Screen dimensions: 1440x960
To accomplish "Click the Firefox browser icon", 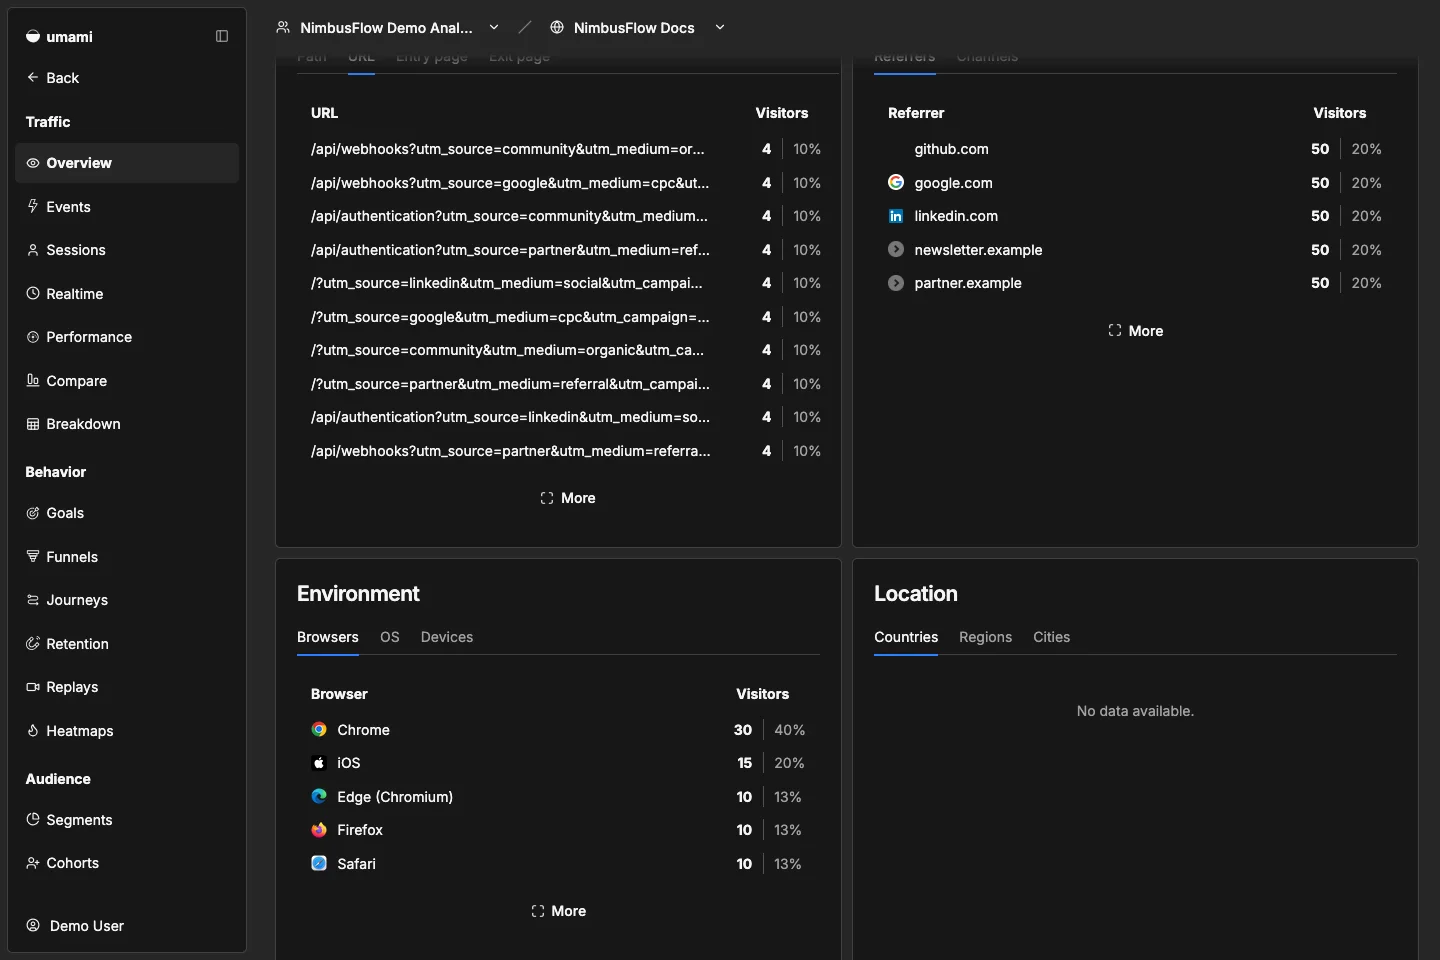I will pyautogui.click(x=319, y=830).
